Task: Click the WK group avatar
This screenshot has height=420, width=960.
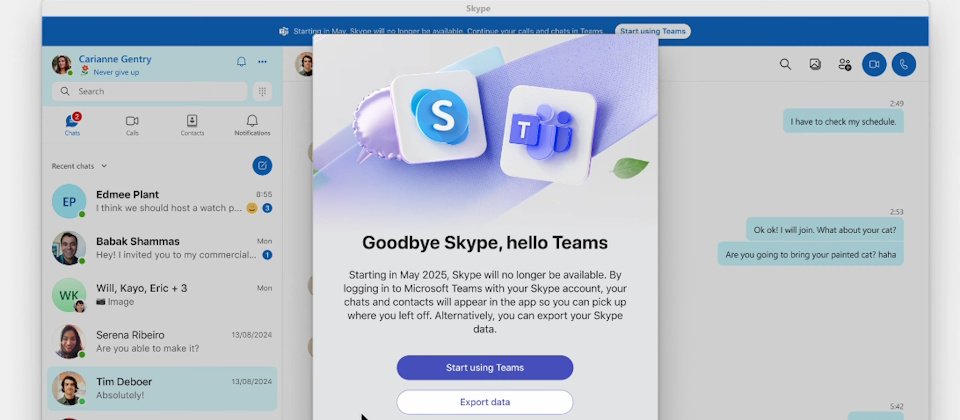Action: coord(69,295)
